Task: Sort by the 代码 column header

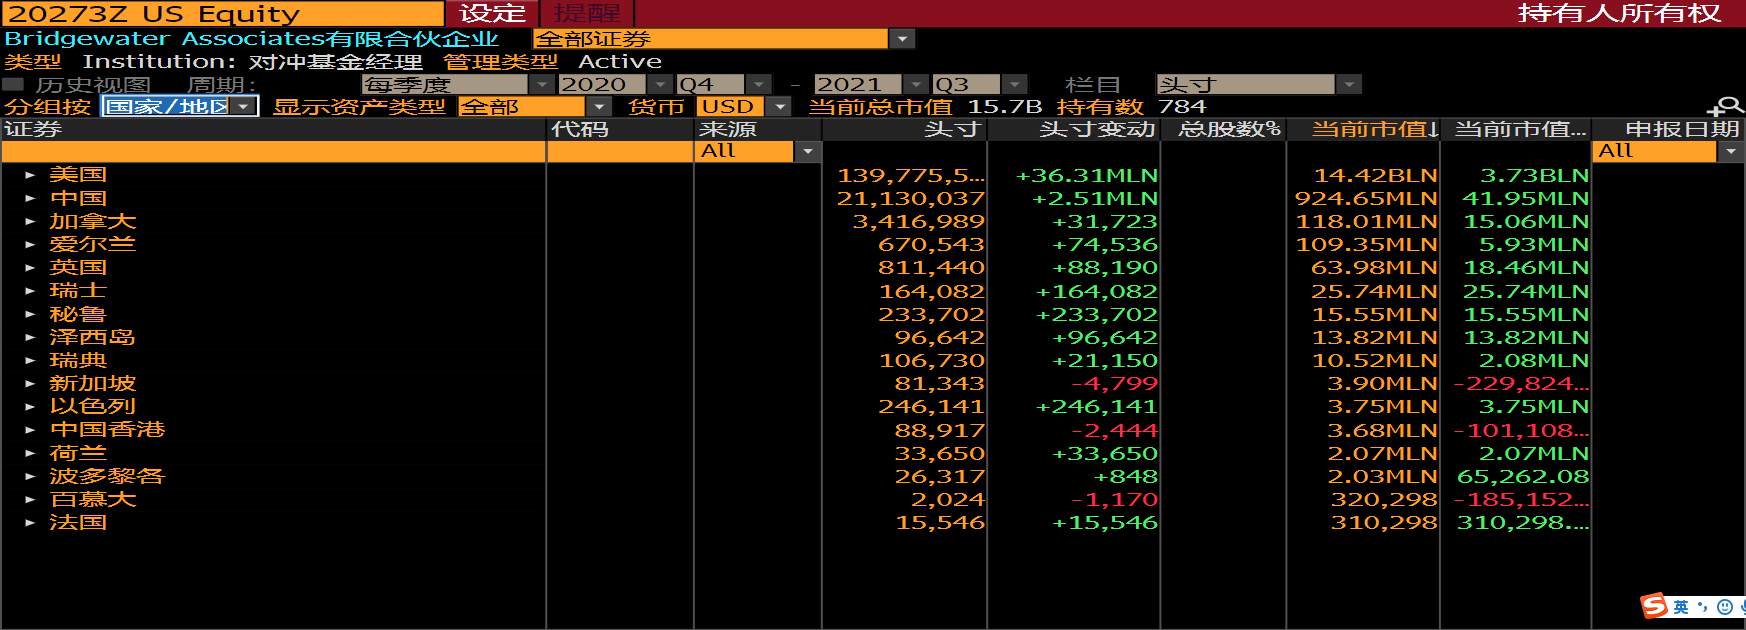Action: pos(620,129)
